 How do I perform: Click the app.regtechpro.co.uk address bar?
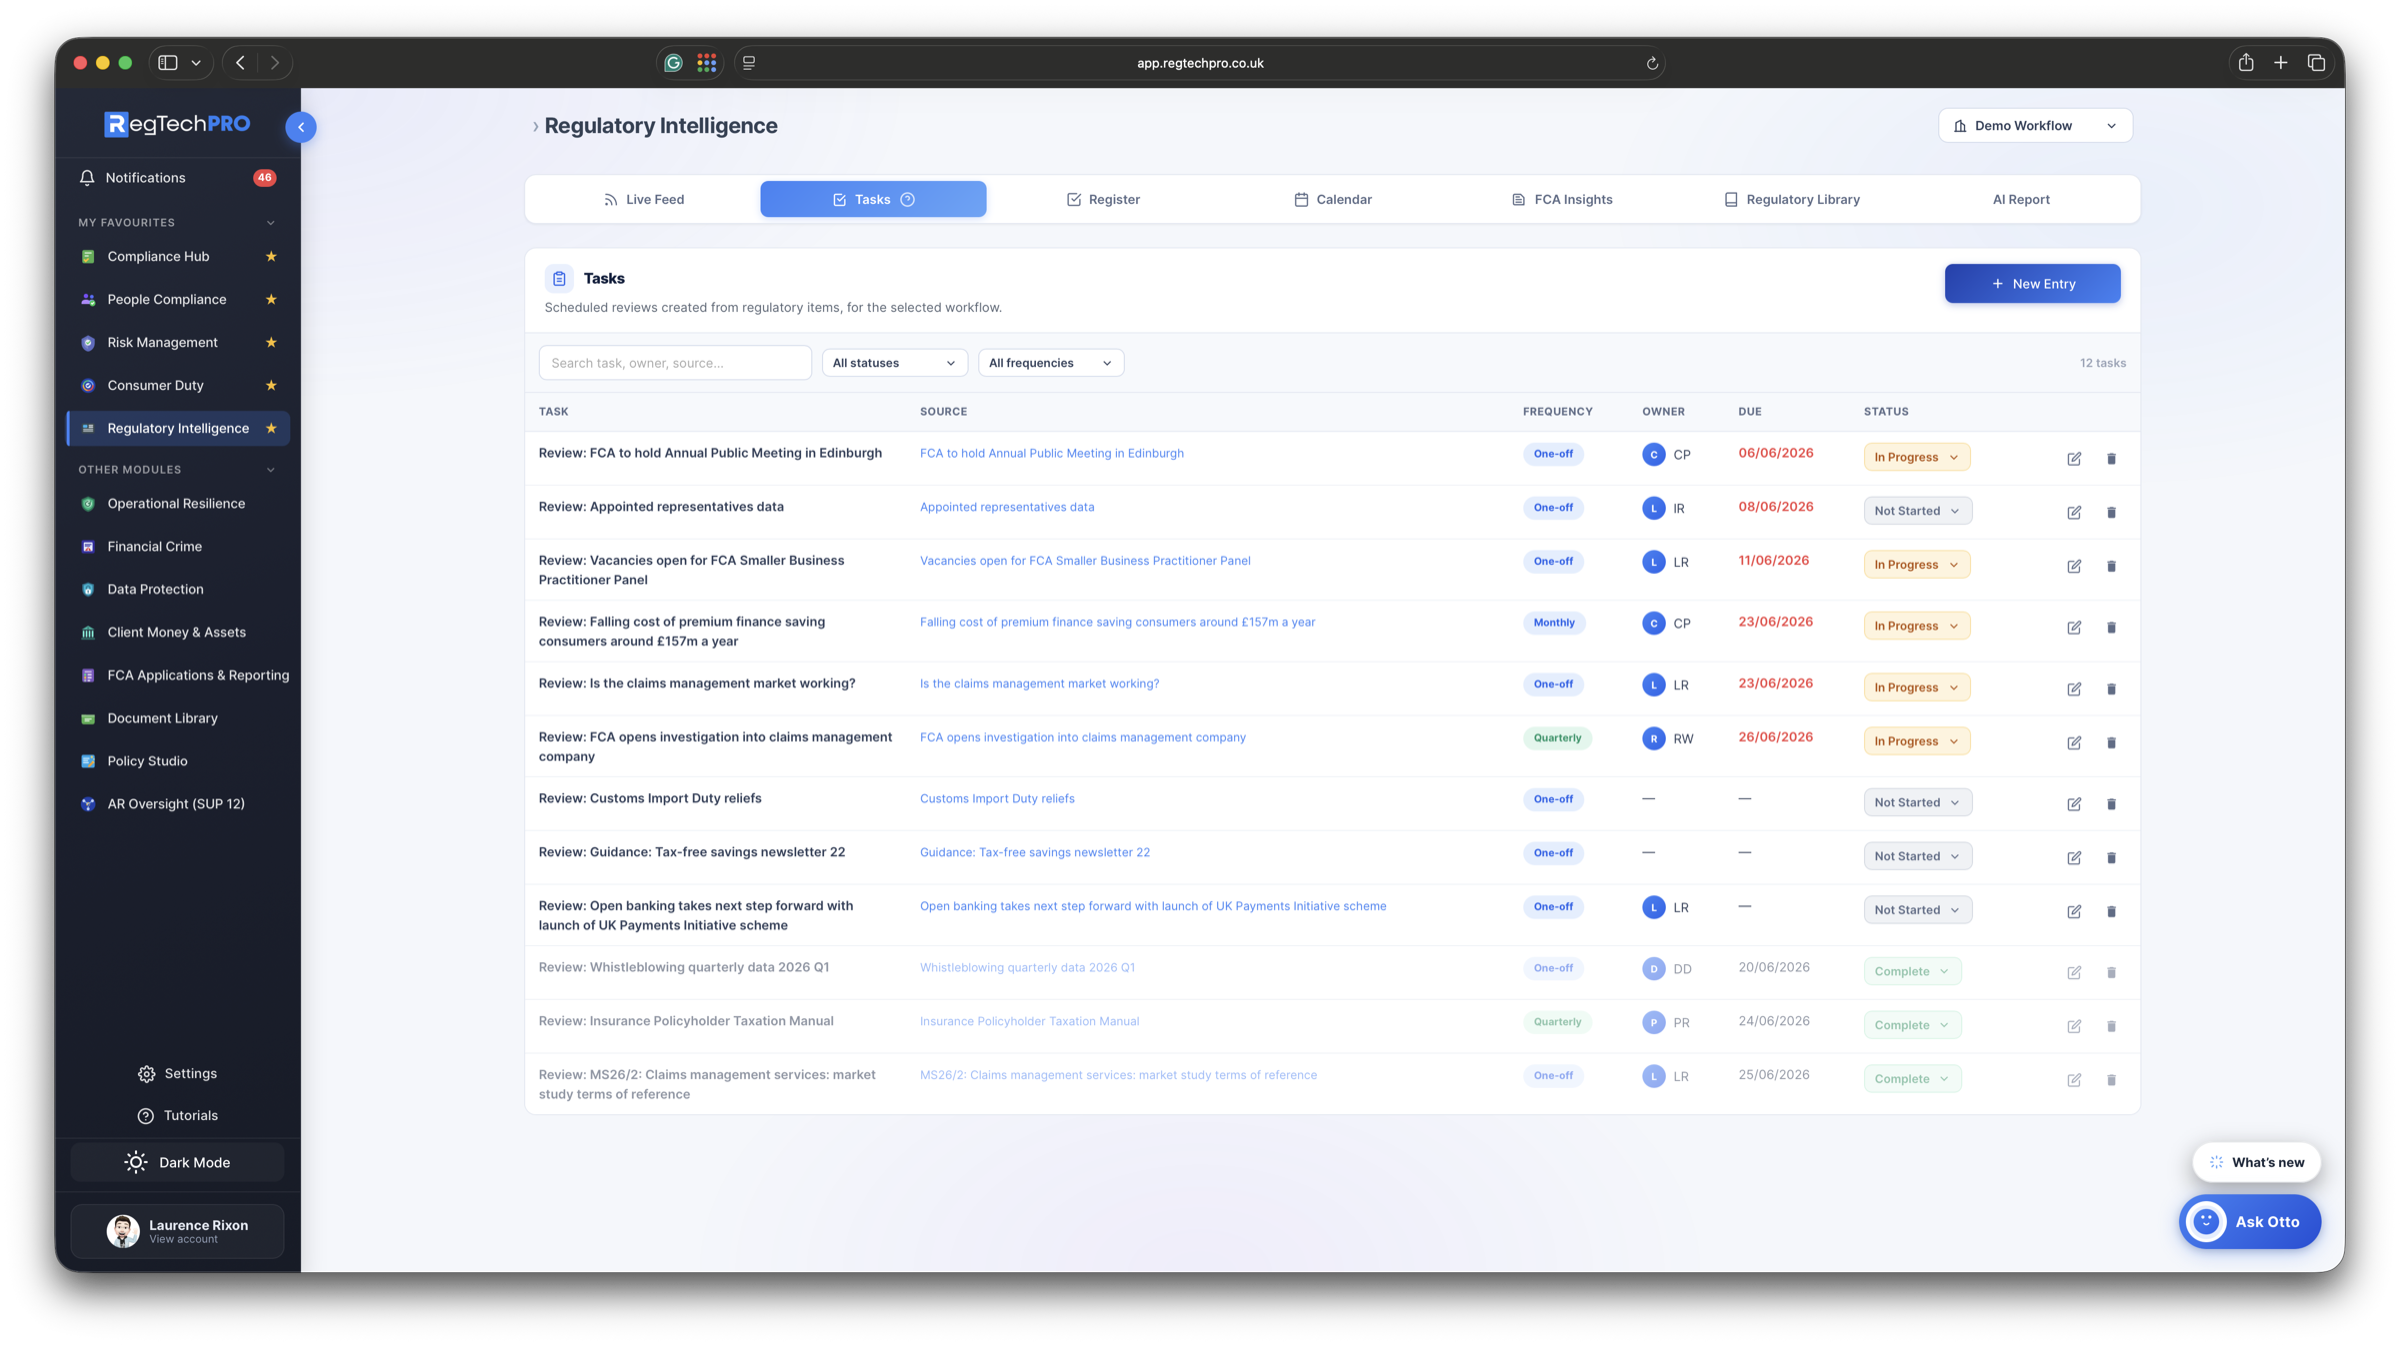[x=1200, y=63]
